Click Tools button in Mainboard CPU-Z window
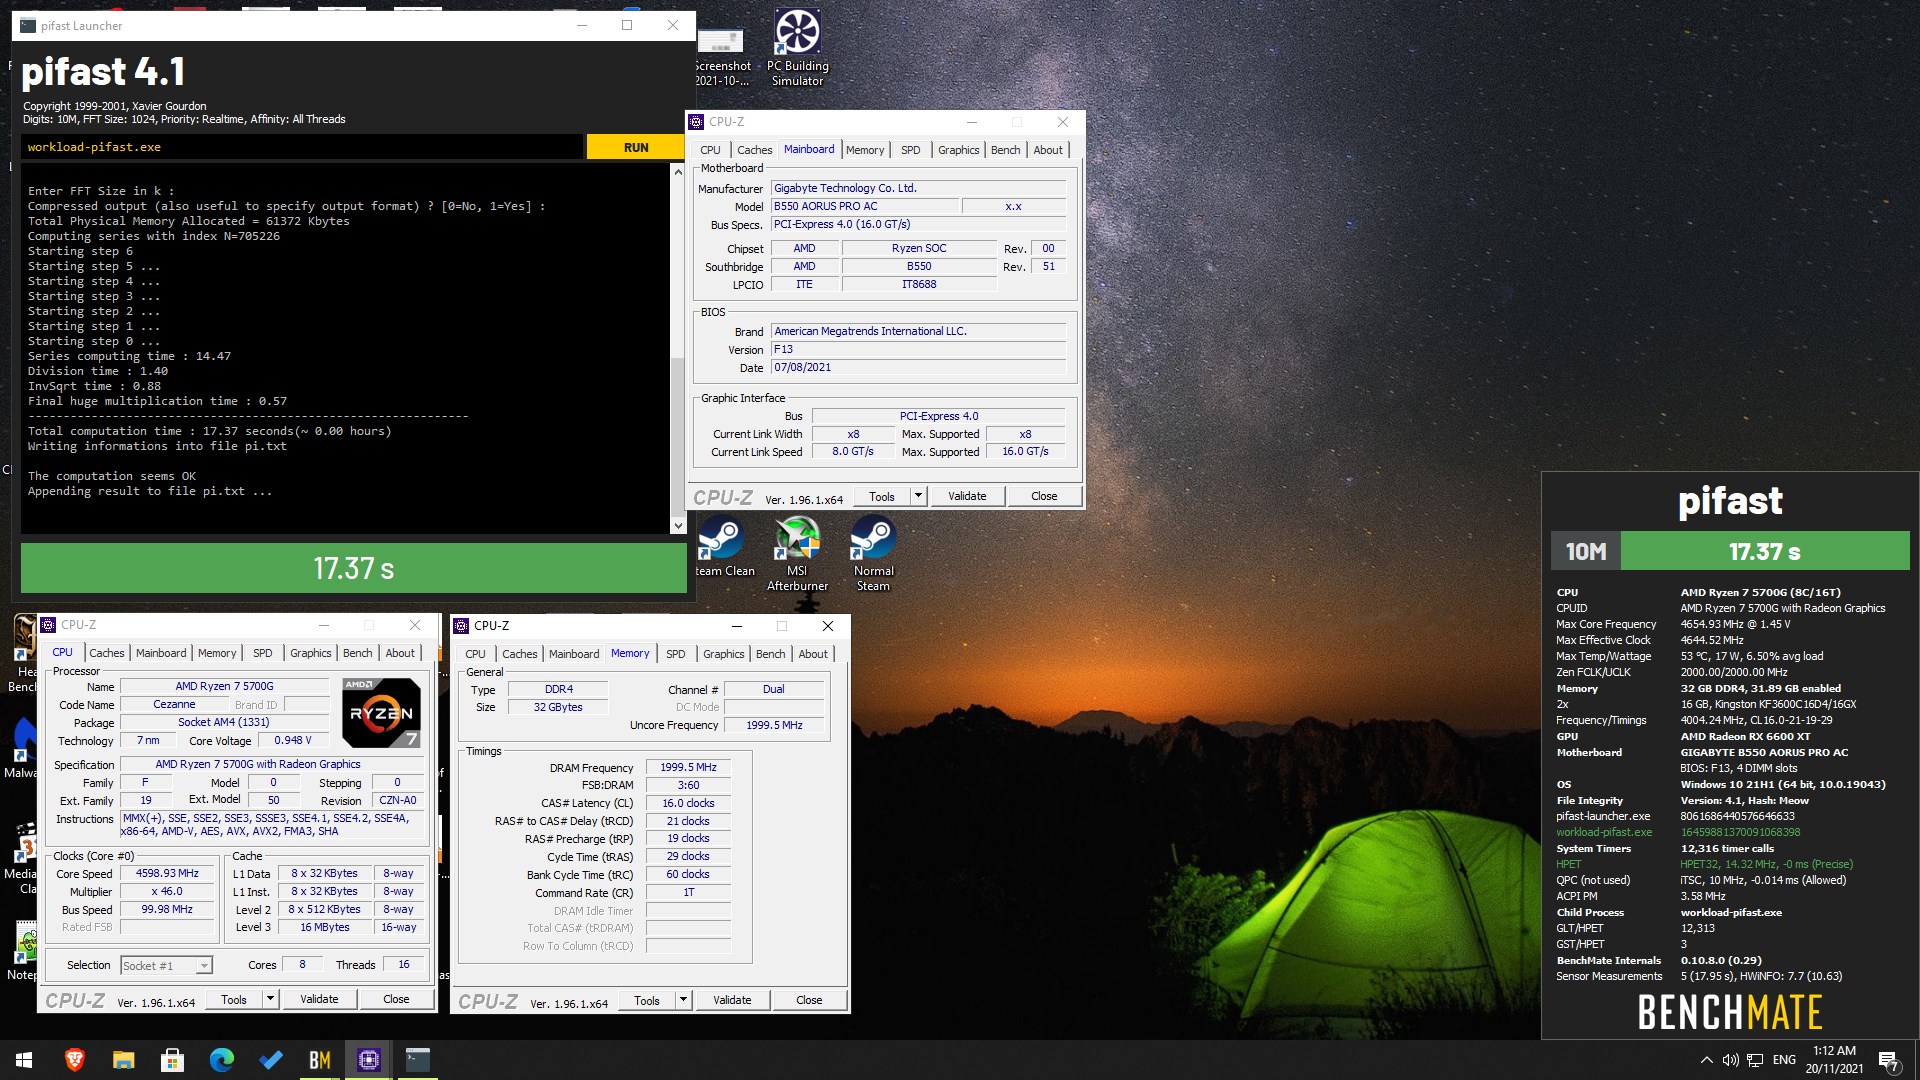The width and height of the screenshot is (1920, 1080). click(x=882, y=497)
